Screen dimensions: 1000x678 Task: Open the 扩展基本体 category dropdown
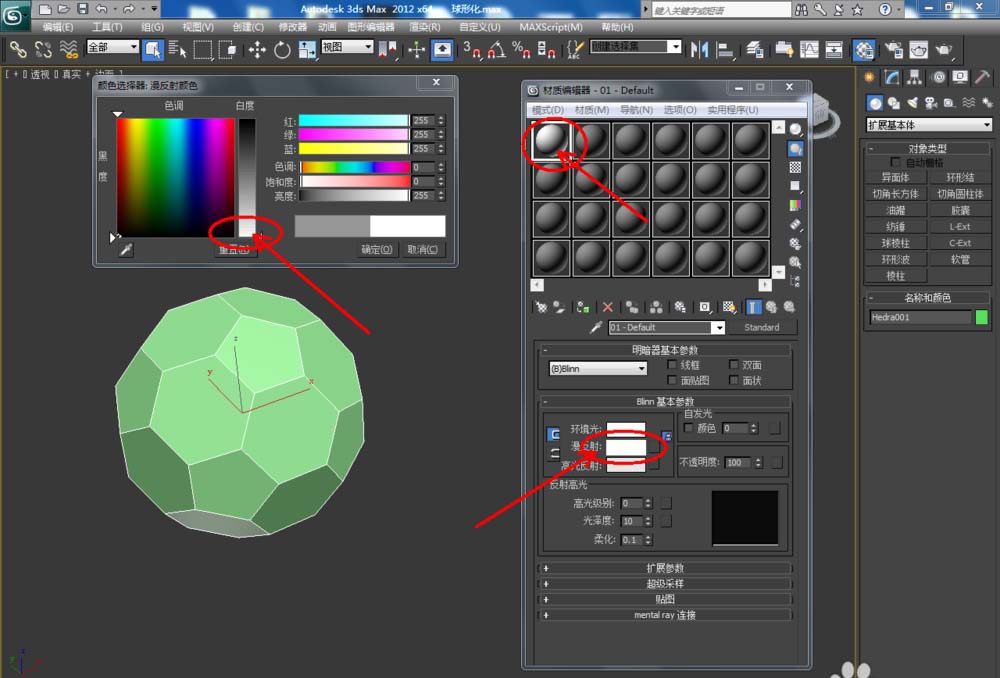(929, 125)
